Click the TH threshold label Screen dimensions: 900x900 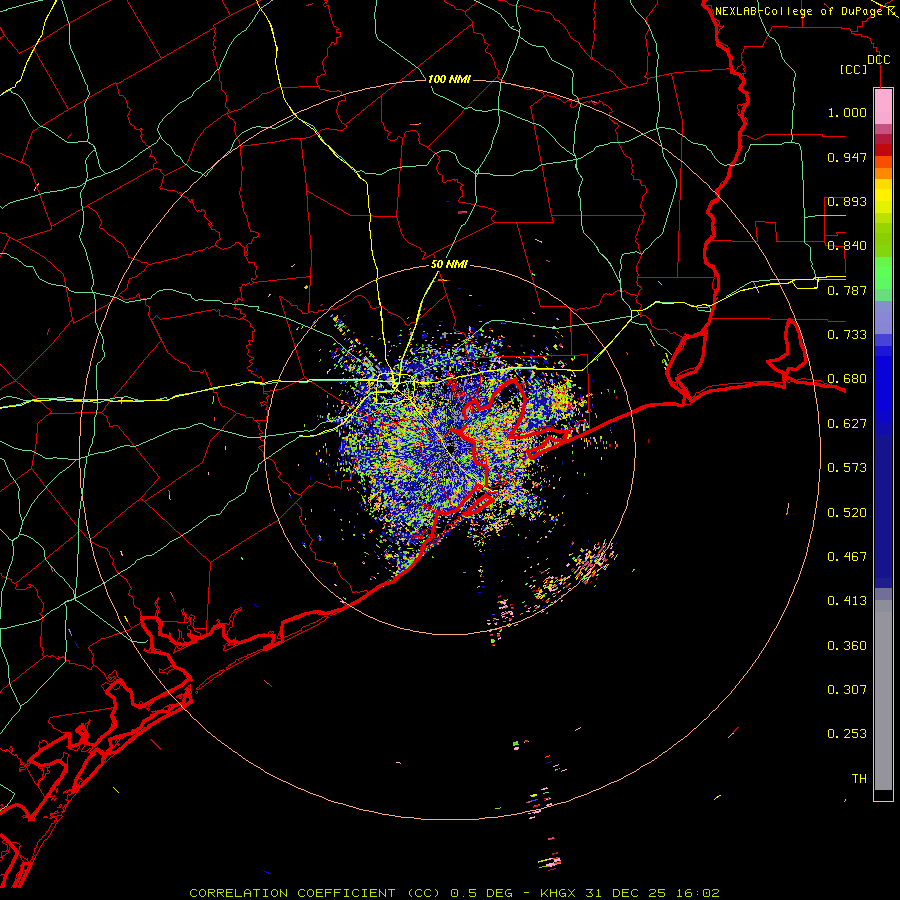pos(859,779)
